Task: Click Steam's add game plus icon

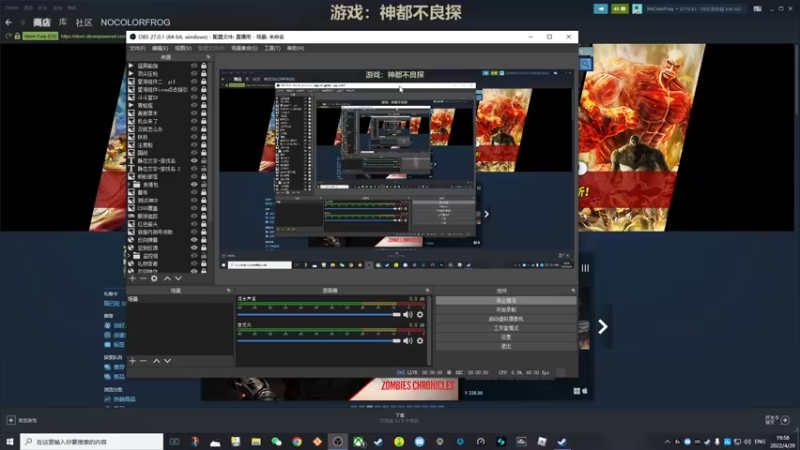Action: 11,420
